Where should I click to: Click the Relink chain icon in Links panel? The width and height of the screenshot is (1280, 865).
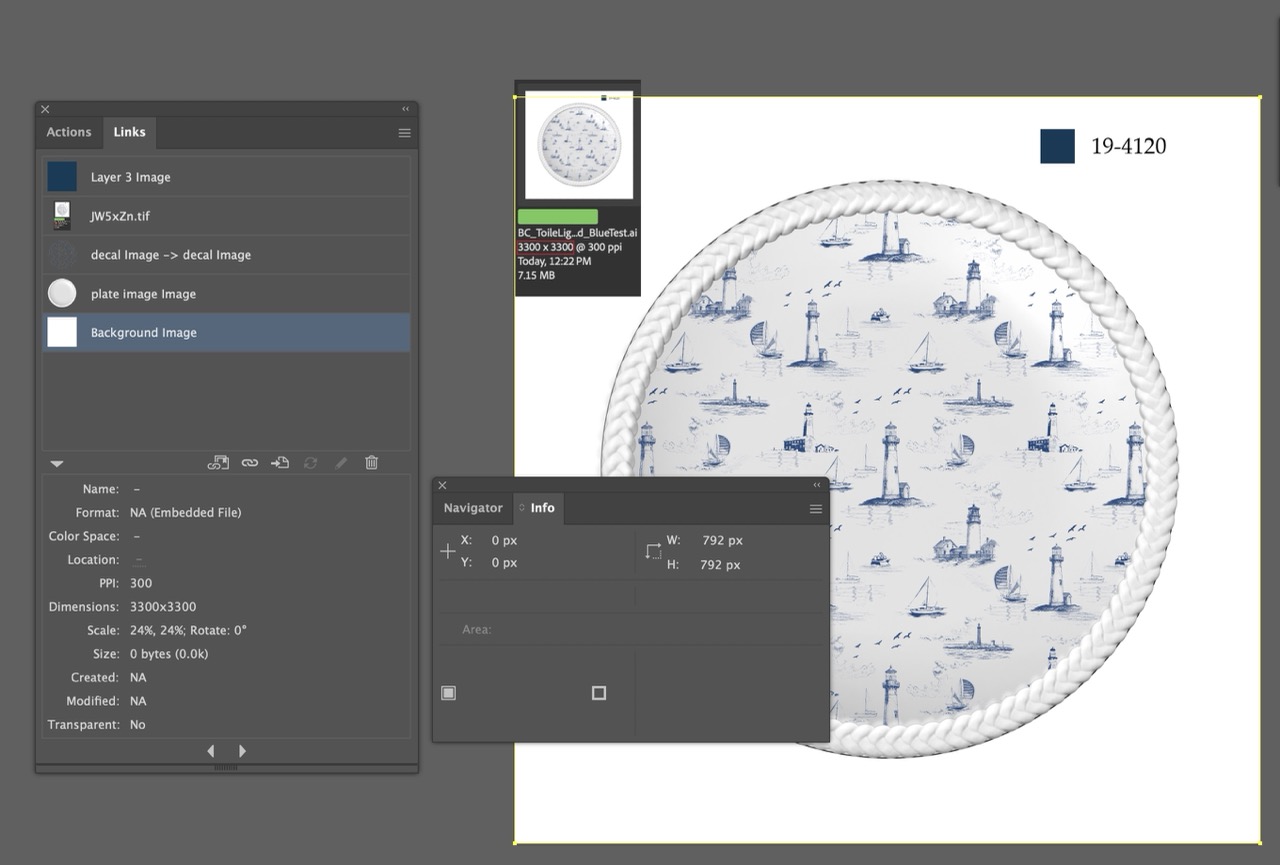point(250,462)
